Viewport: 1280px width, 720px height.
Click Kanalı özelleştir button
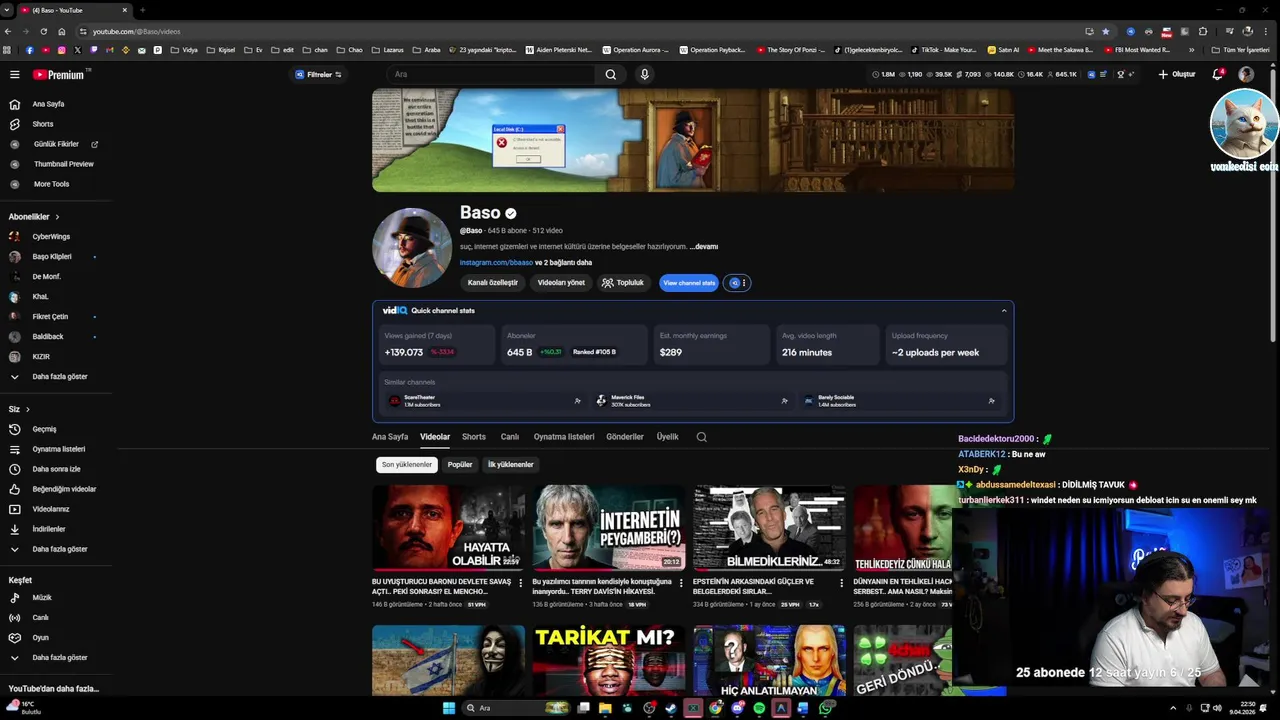click(493, 283)
